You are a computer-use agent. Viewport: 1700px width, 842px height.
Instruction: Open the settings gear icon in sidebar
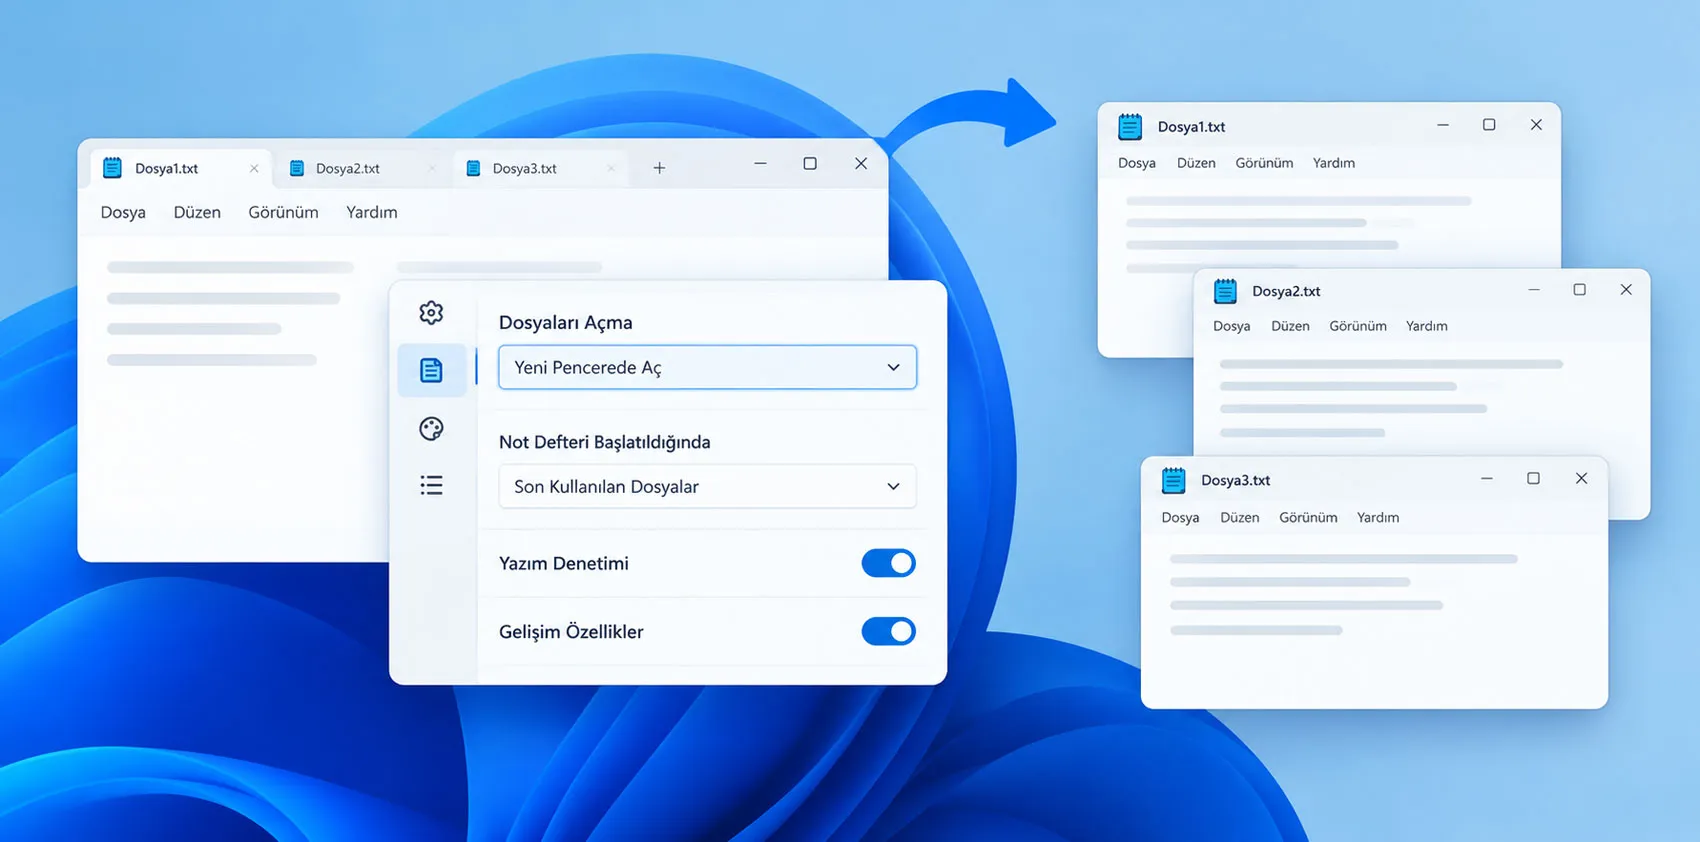431,313
